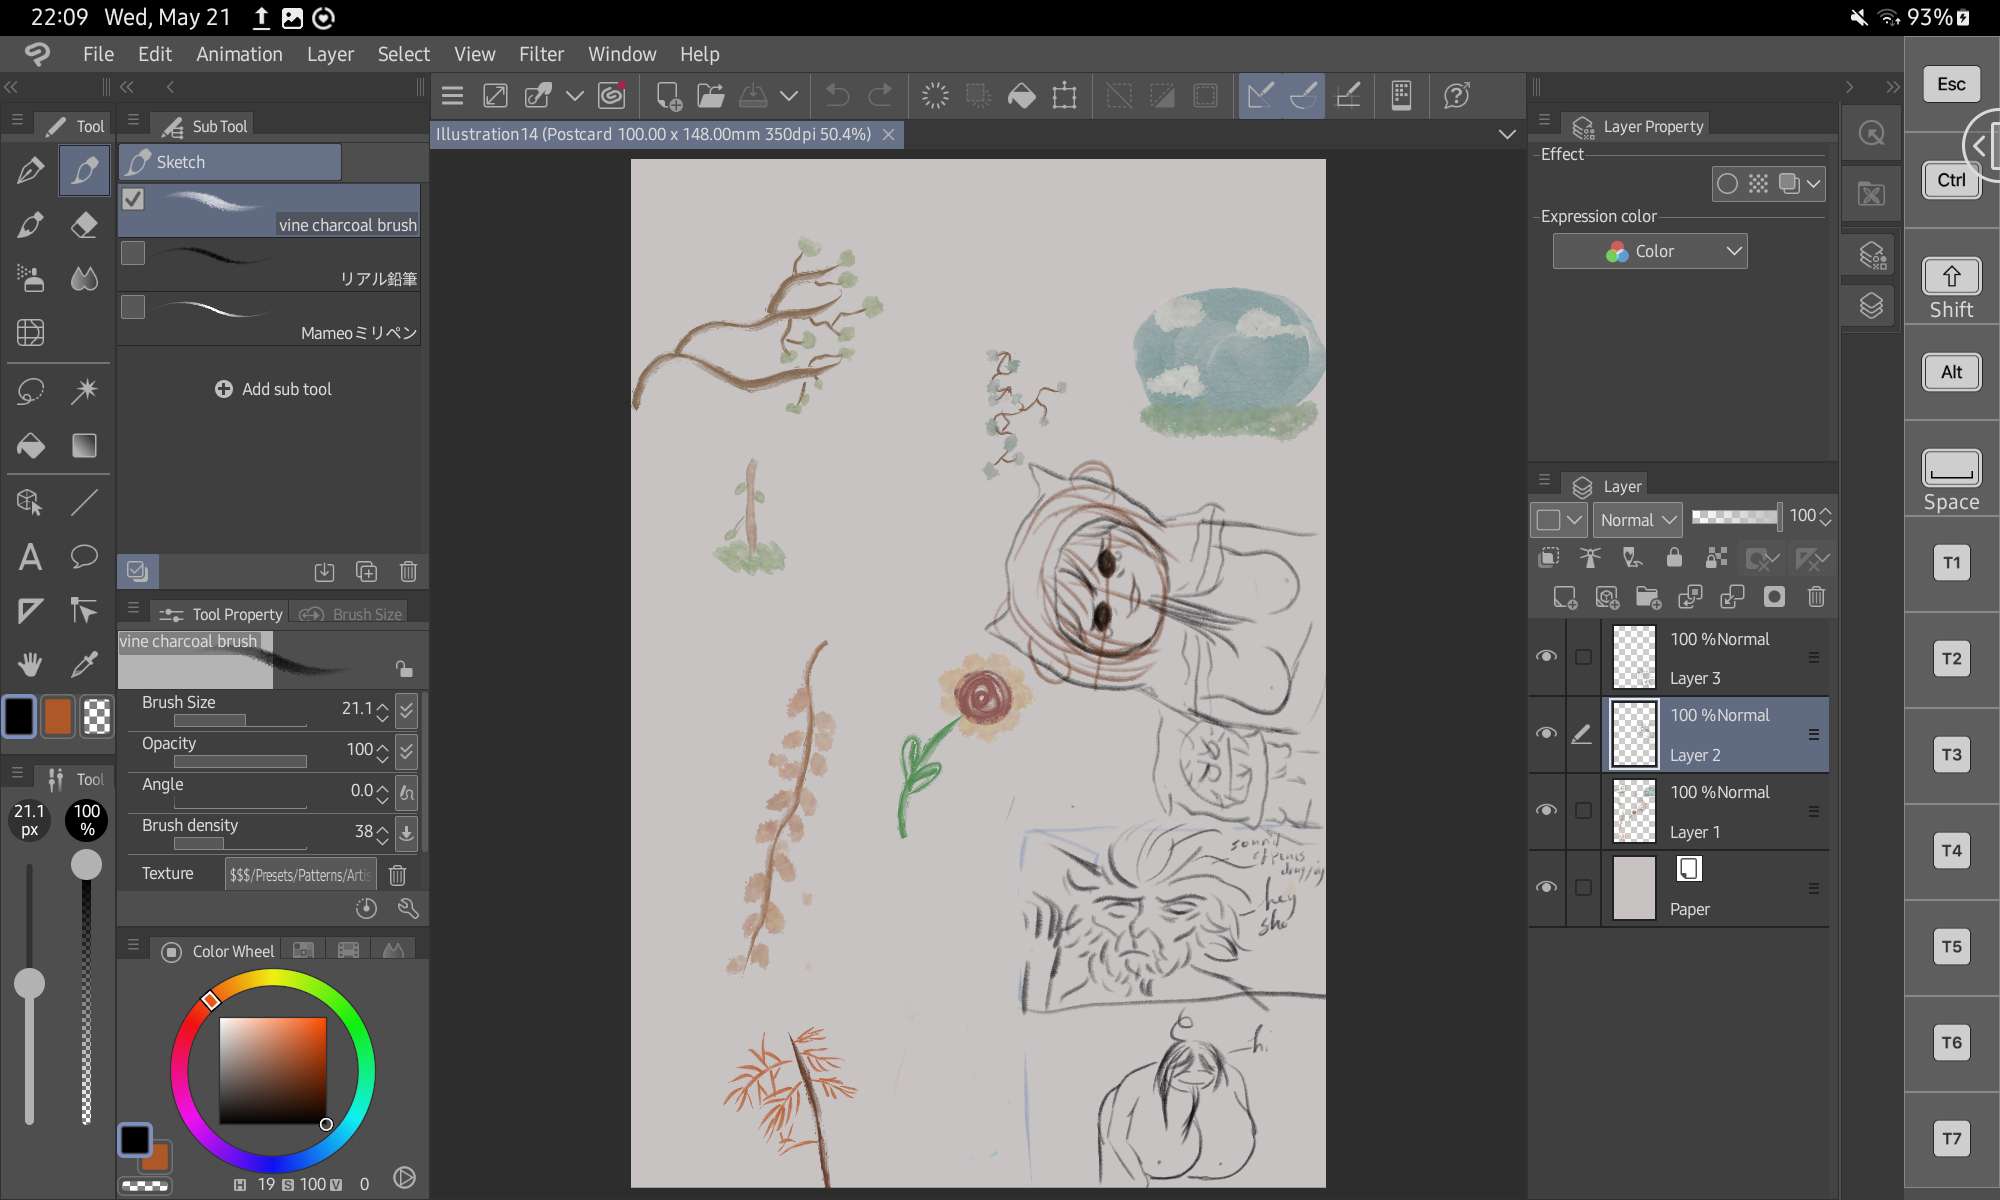The width and height of the screenshot is (2000, 1200).
Task: Click the Undo arrow in command bar
Action: 837,96
